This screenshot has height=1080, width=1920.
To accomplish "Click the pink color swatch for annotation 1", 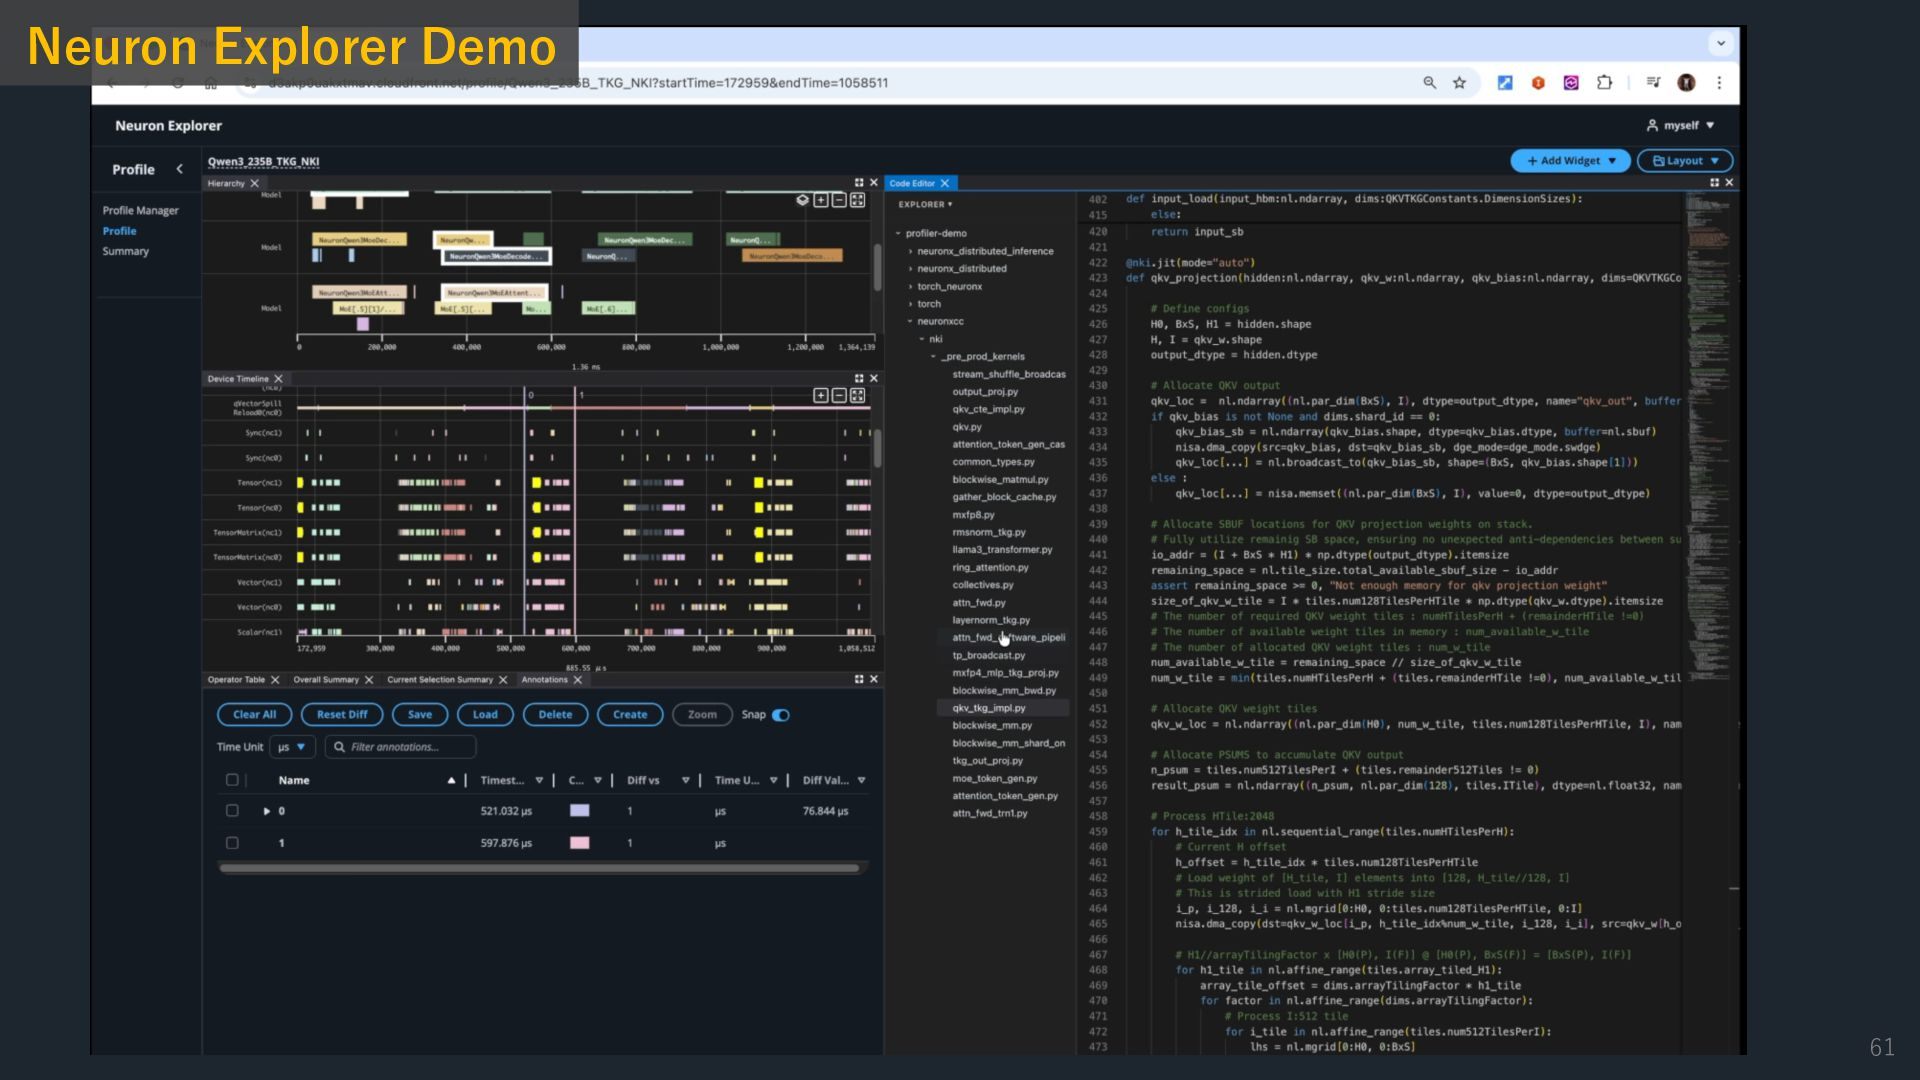I will (x=579, y=843).
